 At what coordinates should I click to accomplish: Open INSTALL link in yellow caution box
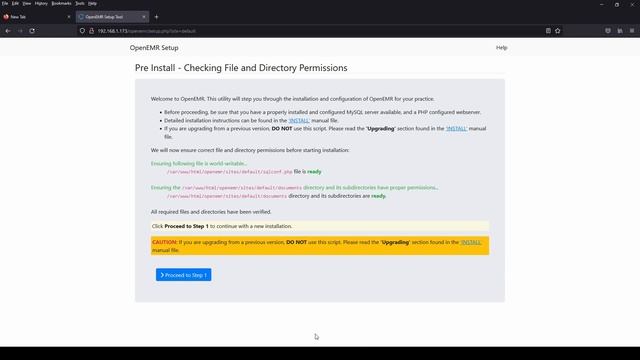pyautogui.click(x=471, y=242)
